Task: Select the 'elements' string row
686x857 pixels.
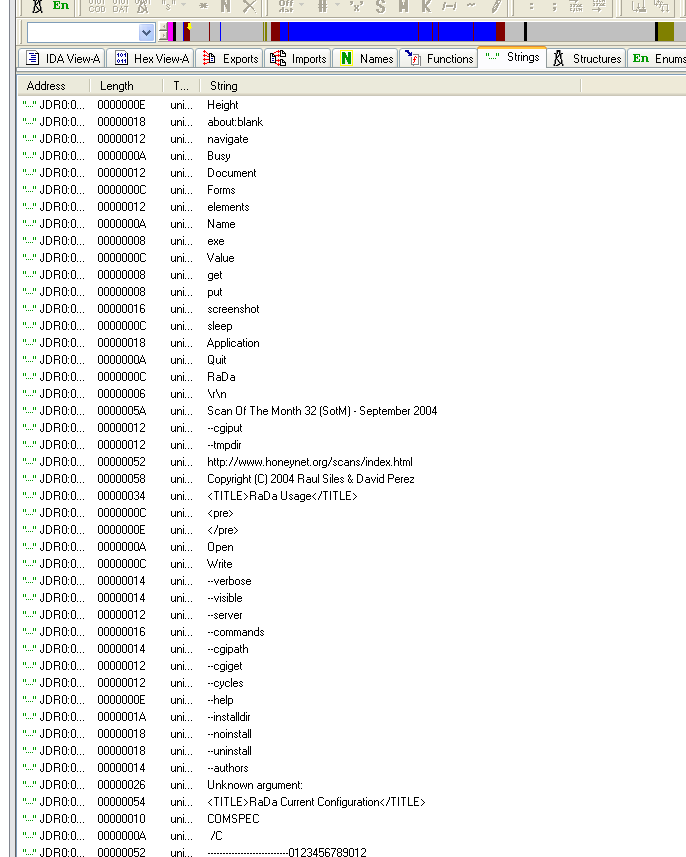Action: point(228,207)
